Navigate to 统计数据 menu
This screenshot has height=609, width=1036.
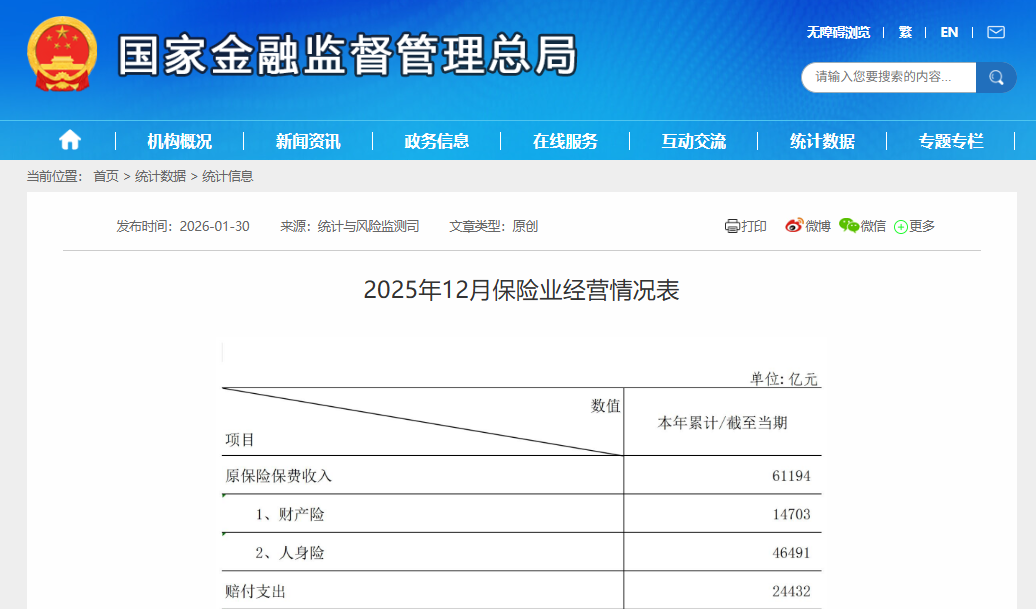click(x=822, y=141)
